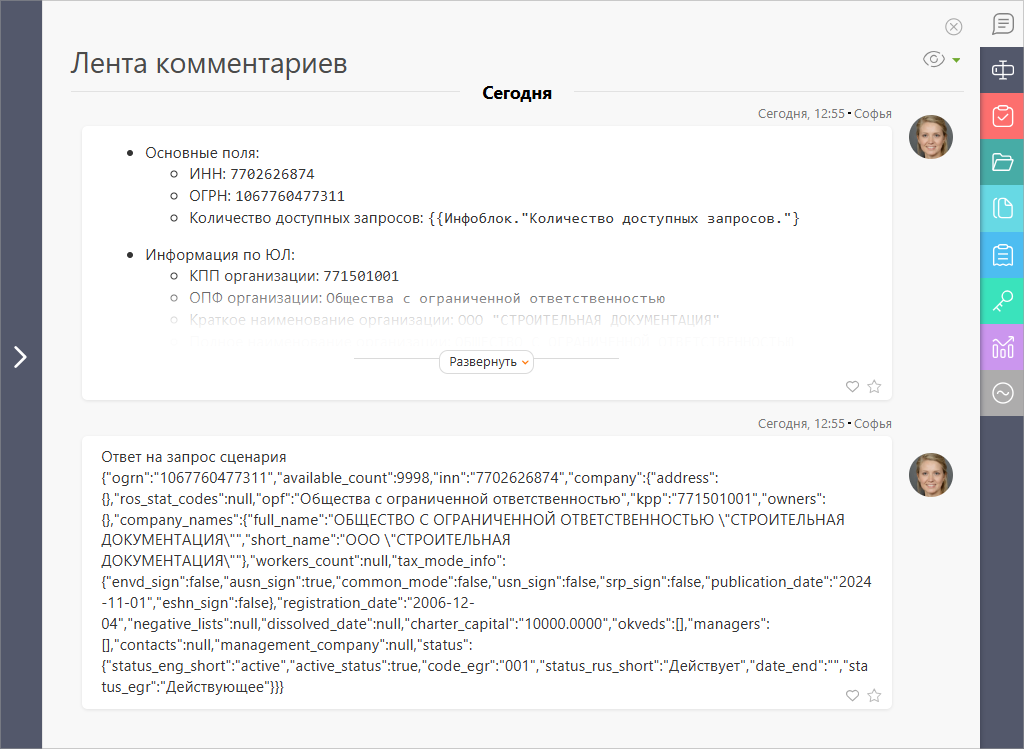Open the light-blue documents icon
Image resolution: width=1024 pixels, height=749 pixels.
1002,208
